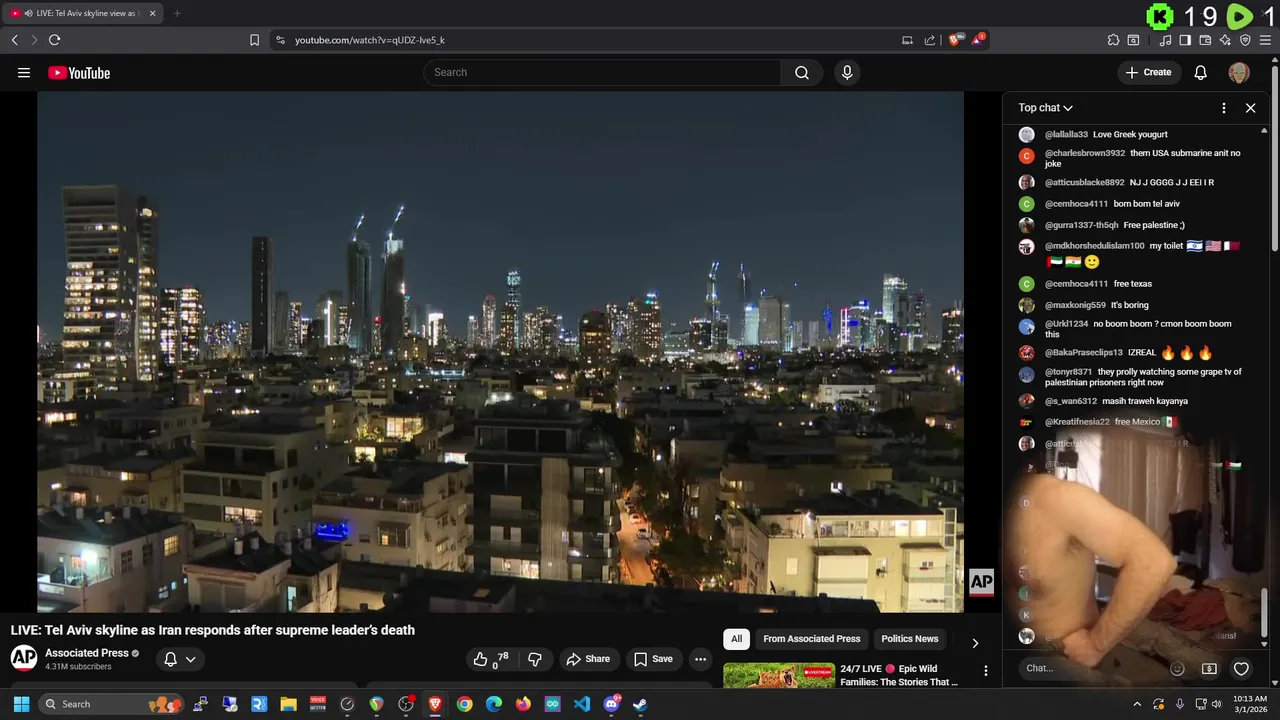
Task: Open a new browser tab
Action: click(x=177, y=13)
